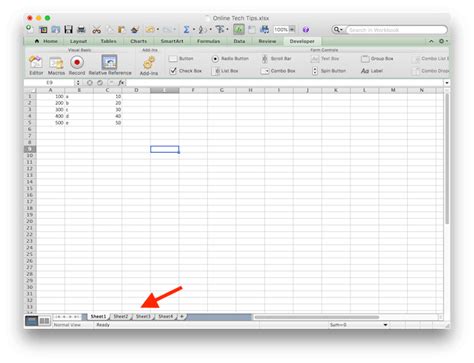Insert a Radio Button form control
The width and height of the screenshot is (474, 363).
point(230,59)
